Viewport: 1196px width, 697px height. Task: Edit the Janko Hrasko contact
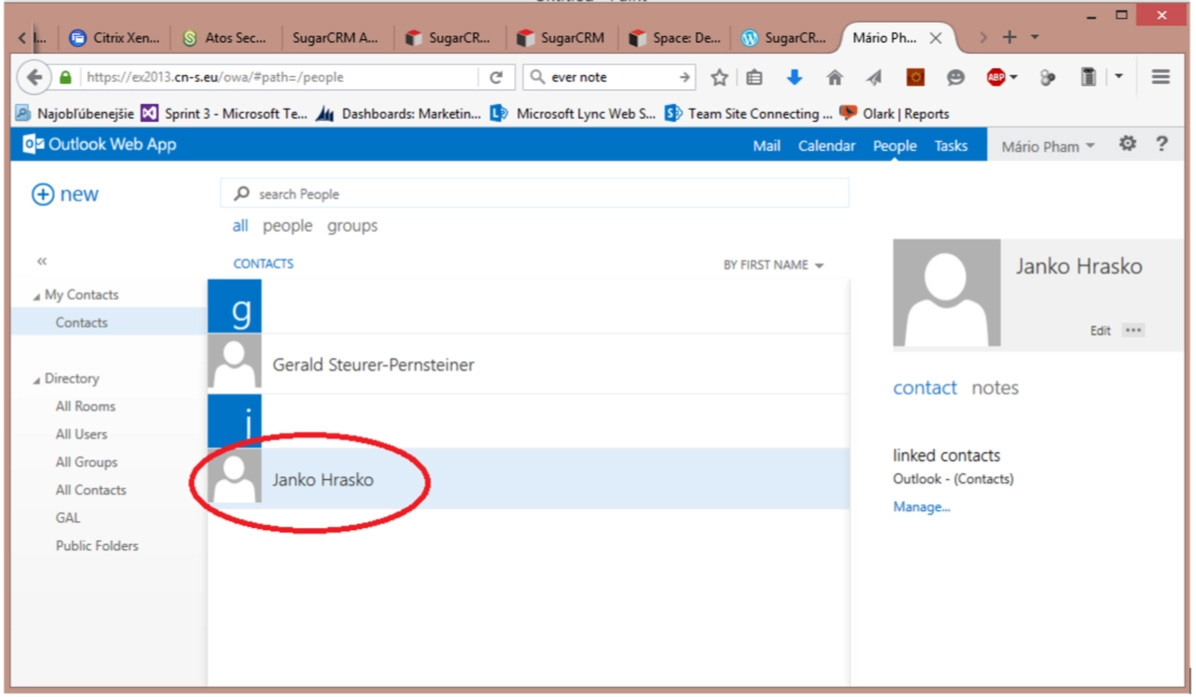point(1100,330)
